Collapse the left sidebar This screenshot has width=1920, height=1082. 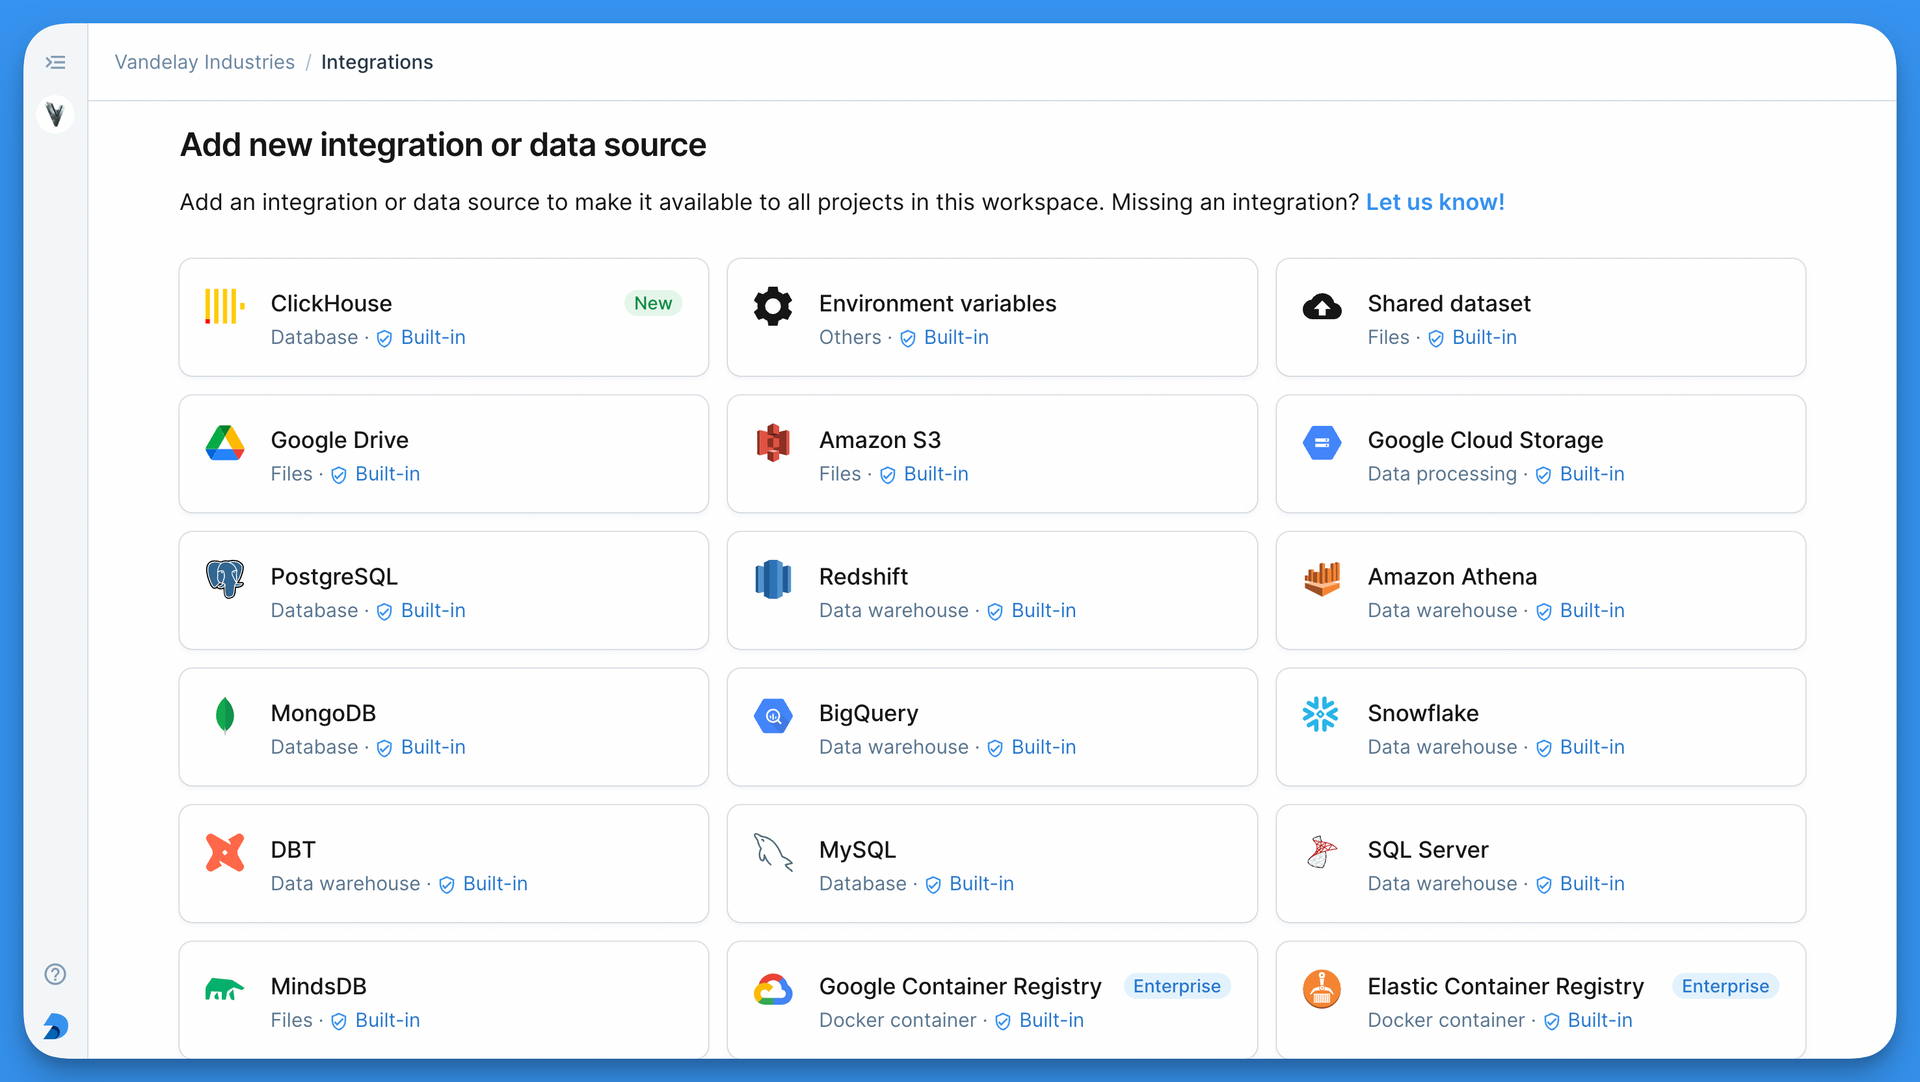[x=56, y=61]
